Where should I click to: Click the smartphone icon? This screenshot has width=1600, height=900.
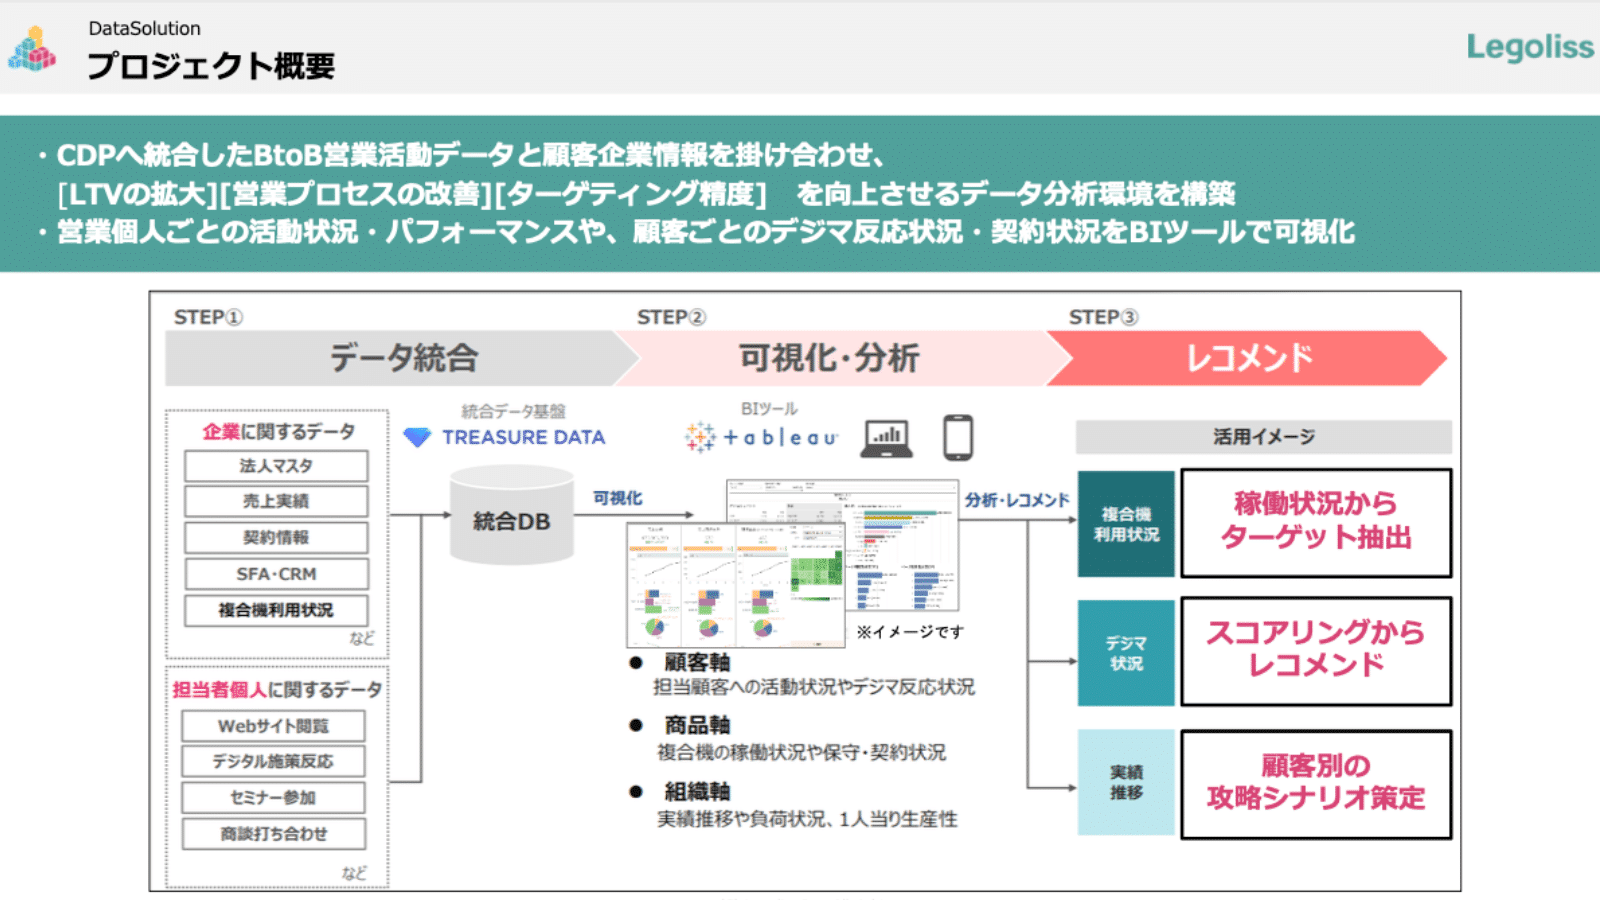point(958,438)
